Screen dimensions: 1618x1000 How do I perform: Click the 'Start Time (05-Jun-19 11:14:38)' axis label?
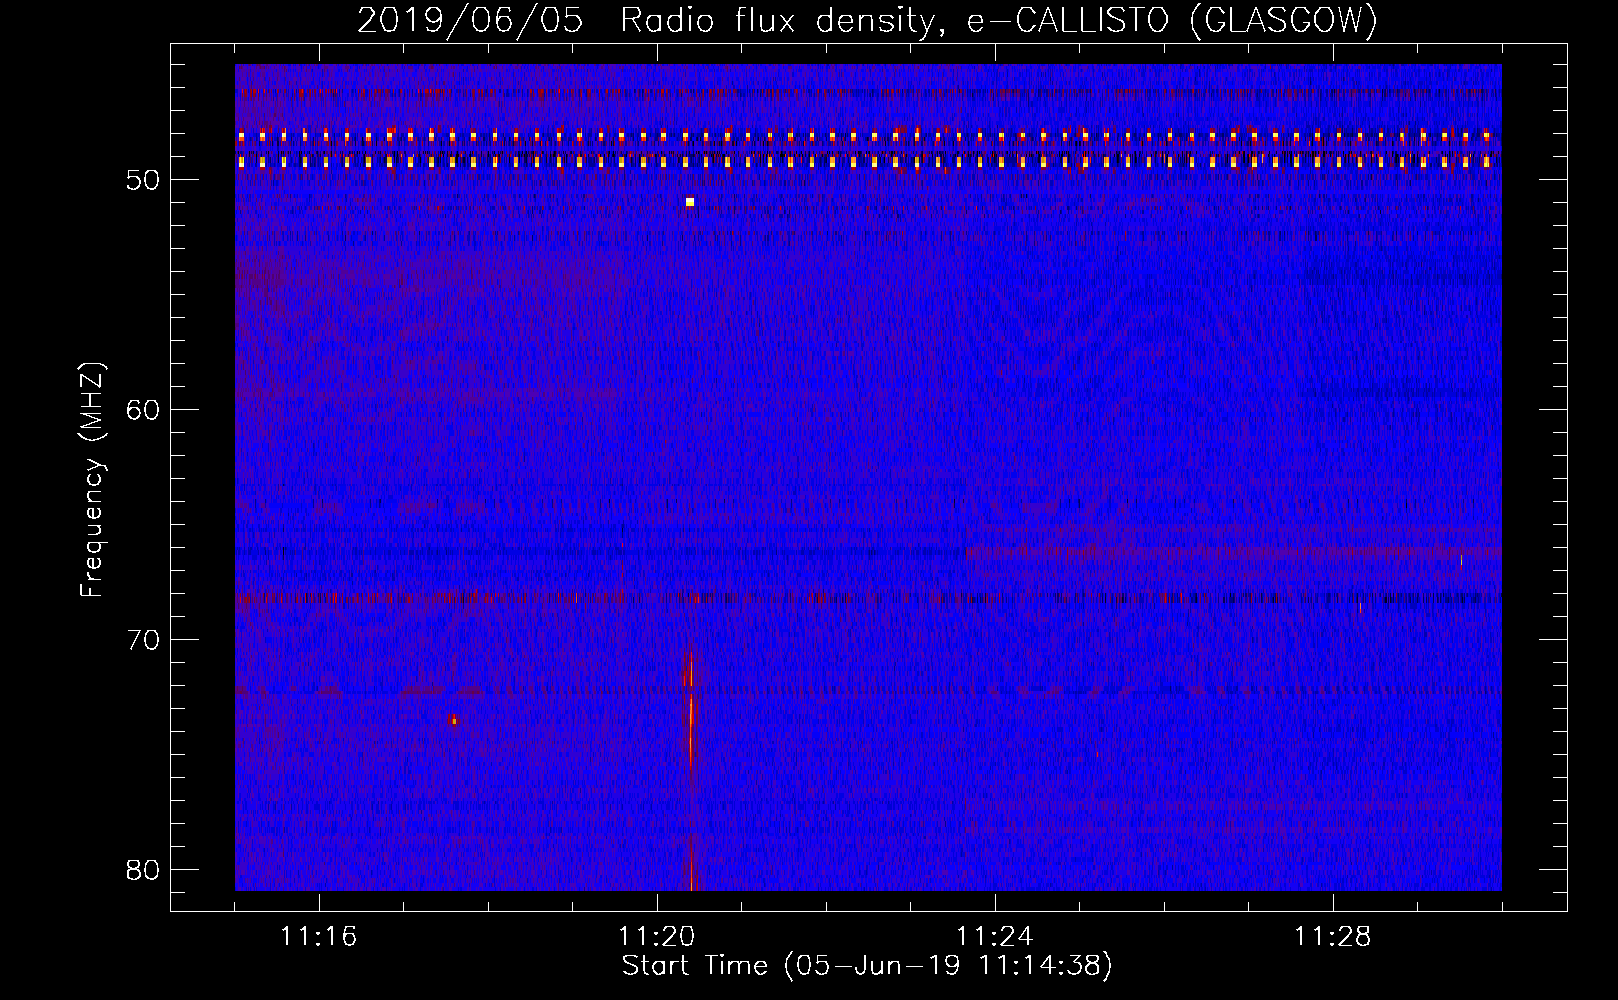click(x=867, y=966)
